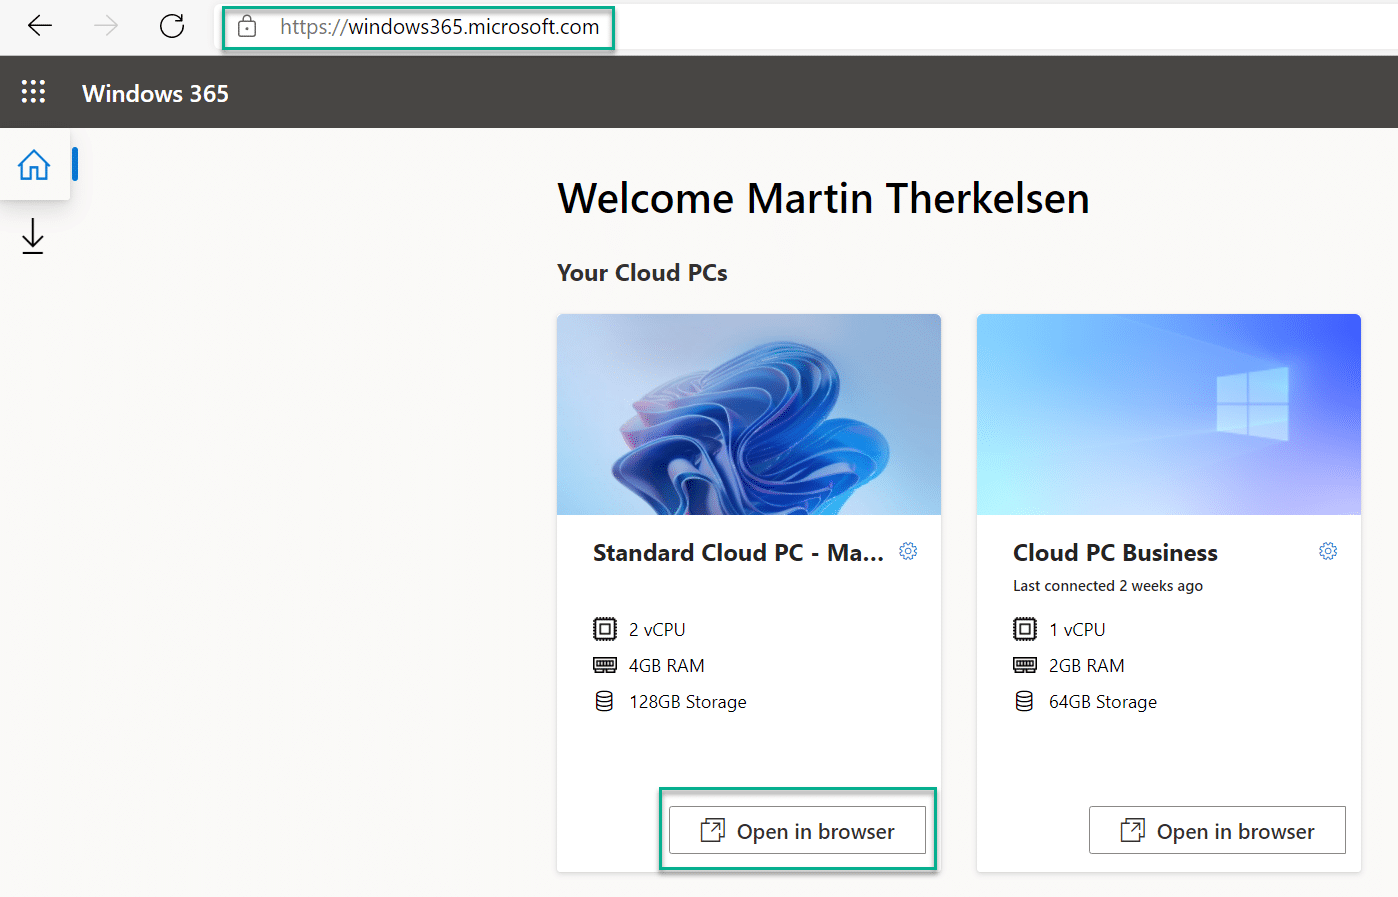Click the 'Last connected 2 weeks ago' text
The height and width of the screenshot is (897, 1398).
[x=1108, y=586]
